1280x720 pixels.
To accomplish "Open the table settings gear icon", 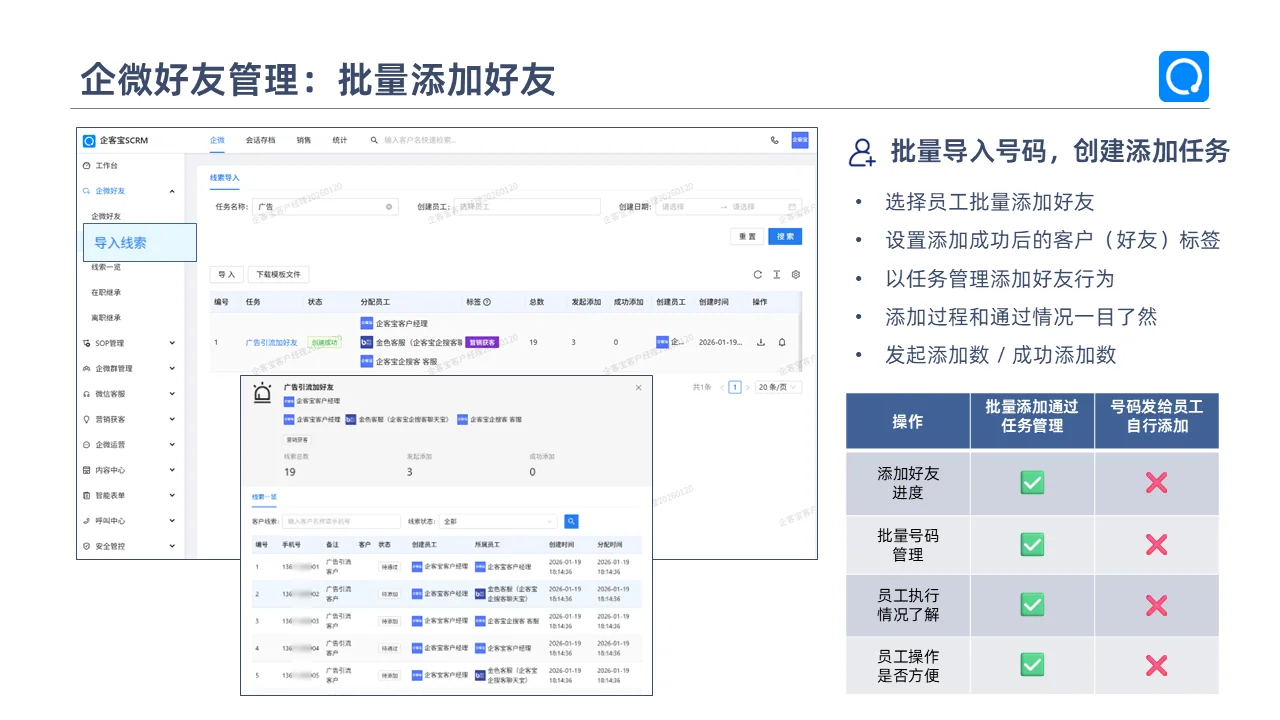I will 796,274.
